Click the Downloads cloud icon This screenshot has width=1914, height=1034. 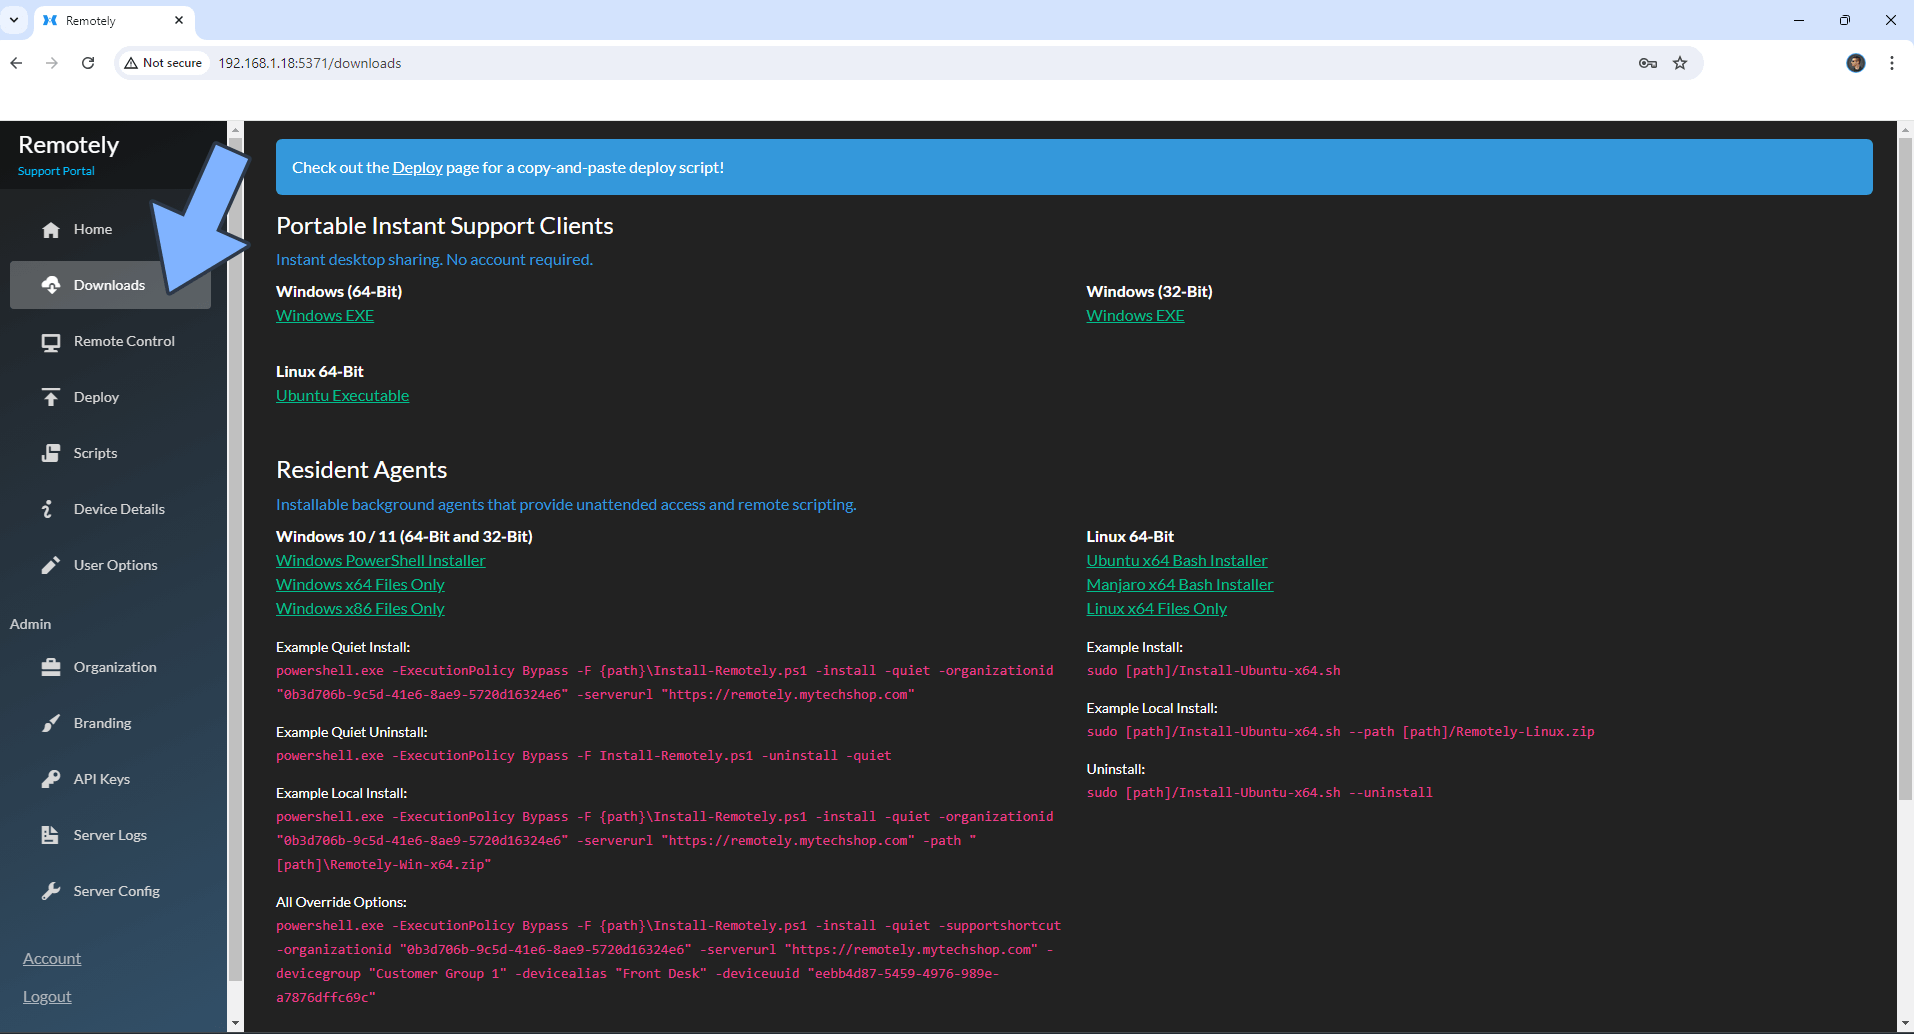pos(51,285)
